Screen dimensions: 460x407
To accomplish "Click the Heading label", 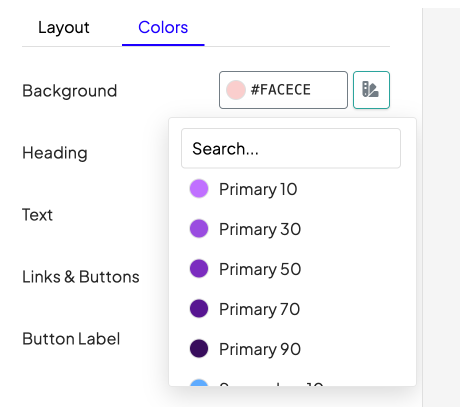I will [55, 153].
